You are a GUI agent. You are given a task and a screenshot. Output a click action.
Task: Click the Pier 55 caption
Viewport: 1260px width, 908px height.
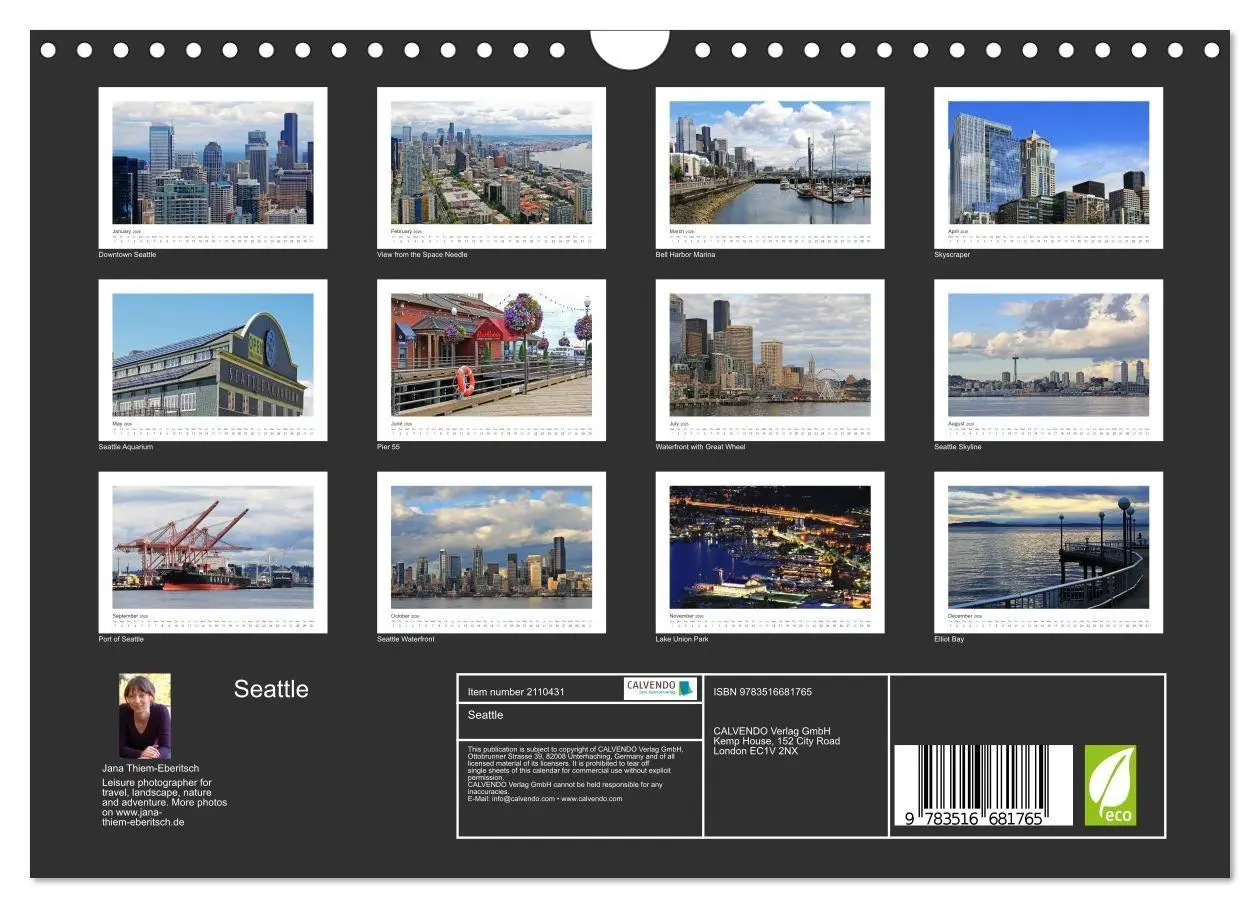point(388,447)
